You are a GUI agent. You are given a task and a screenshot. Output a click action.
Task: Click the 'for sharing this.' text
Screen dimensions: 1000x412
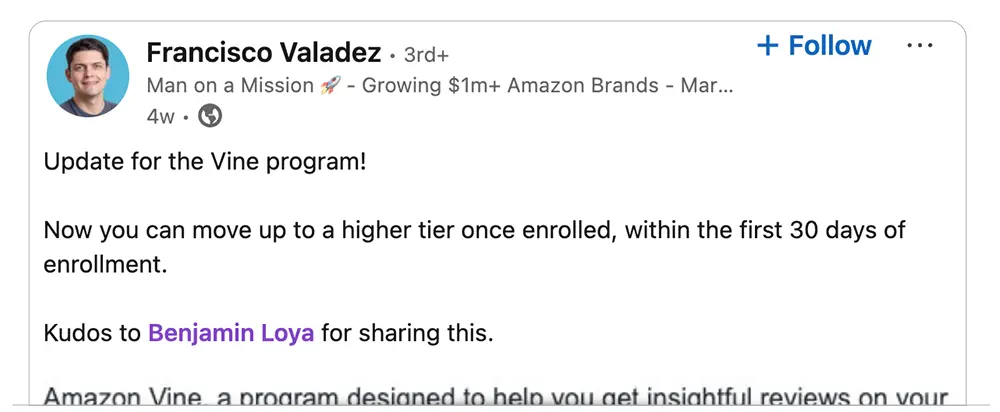click(x=407, y=333)
